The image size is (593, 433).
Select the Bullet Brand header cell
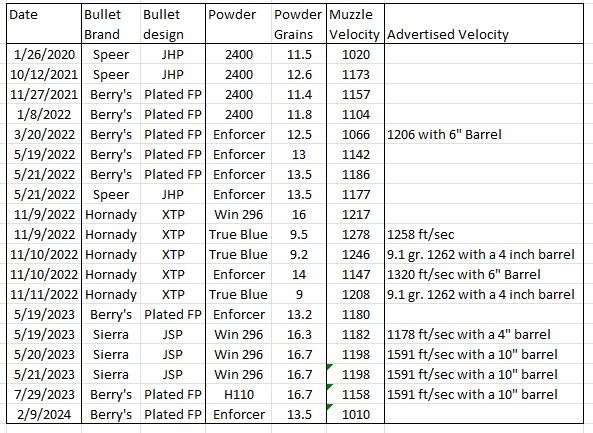pos(111,24)
